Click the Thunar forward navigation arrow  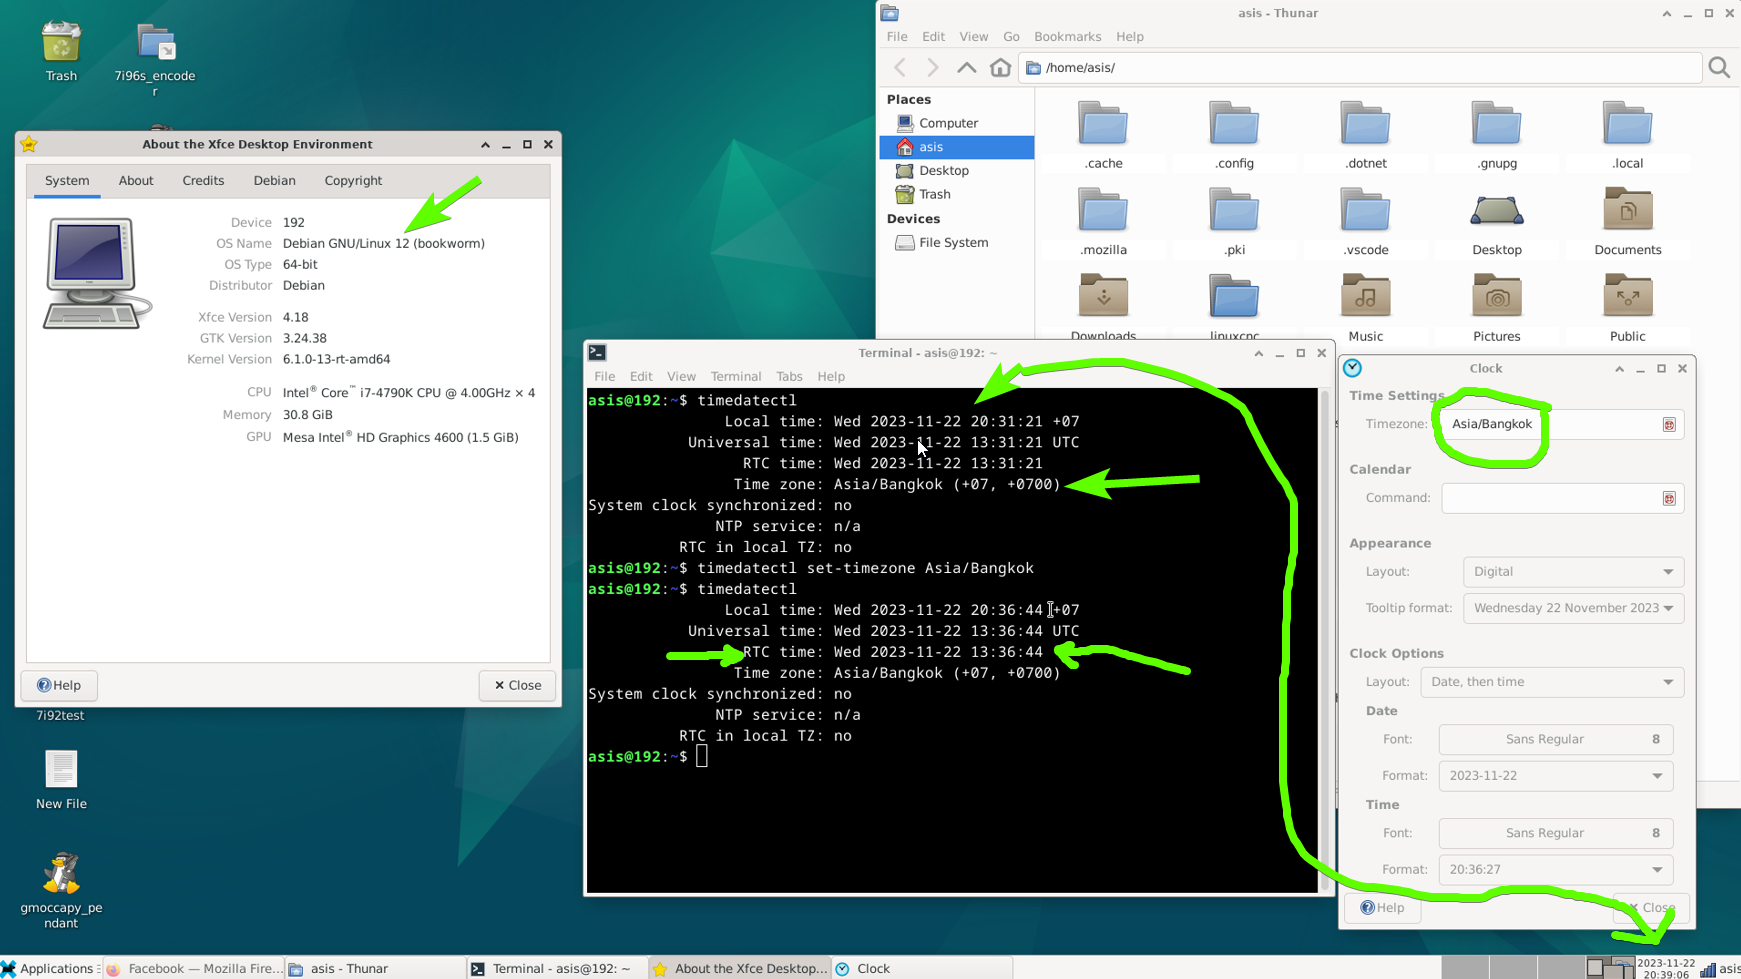(932, 67)
